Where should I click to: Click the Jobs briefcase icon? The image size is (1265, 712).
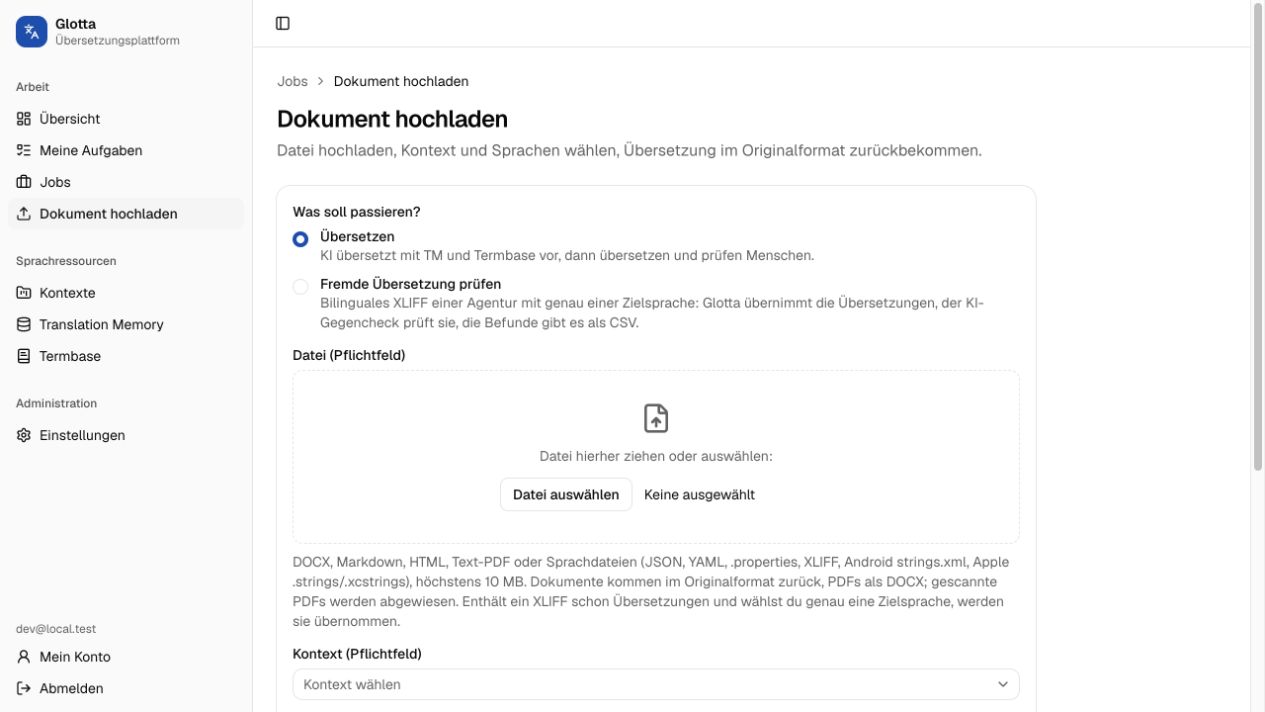[x=24, y=182]
